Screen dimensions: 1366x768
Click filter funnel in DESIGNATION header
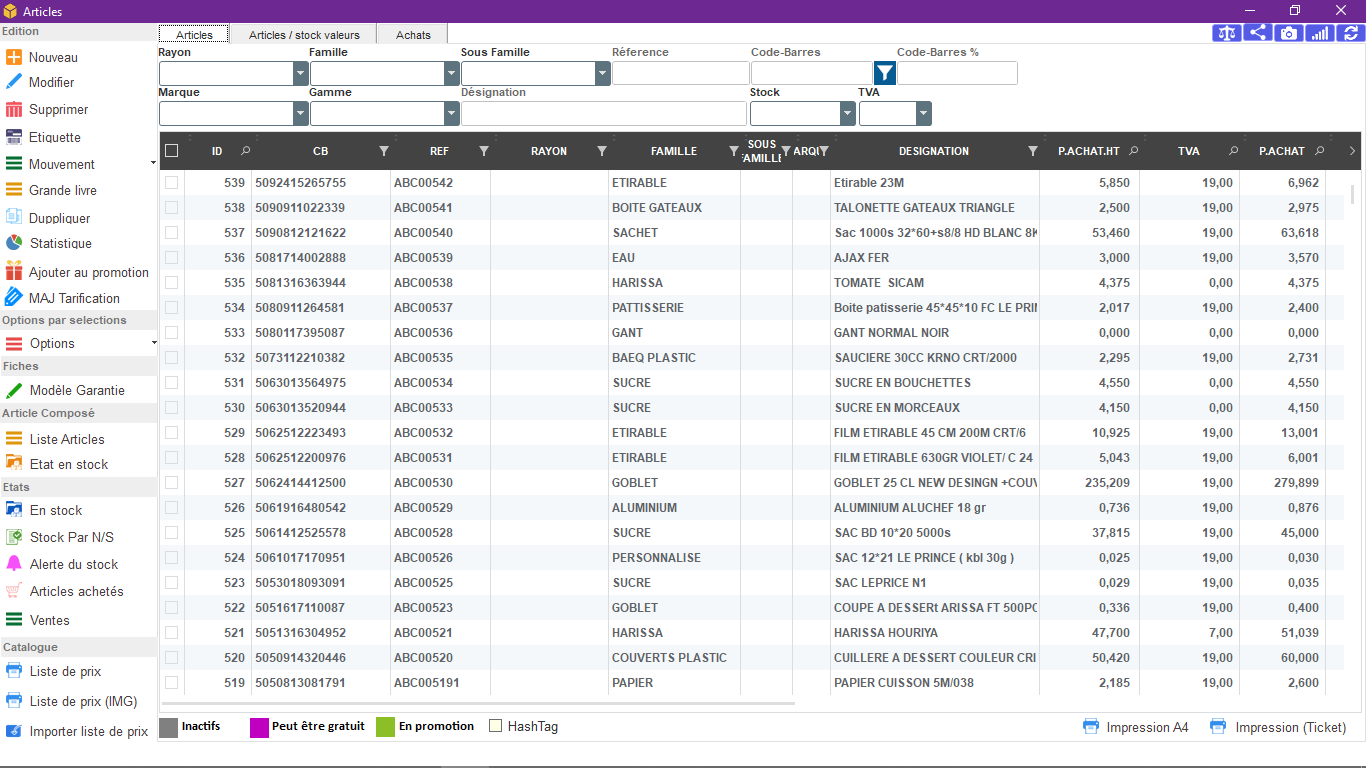click(1033, 151)
